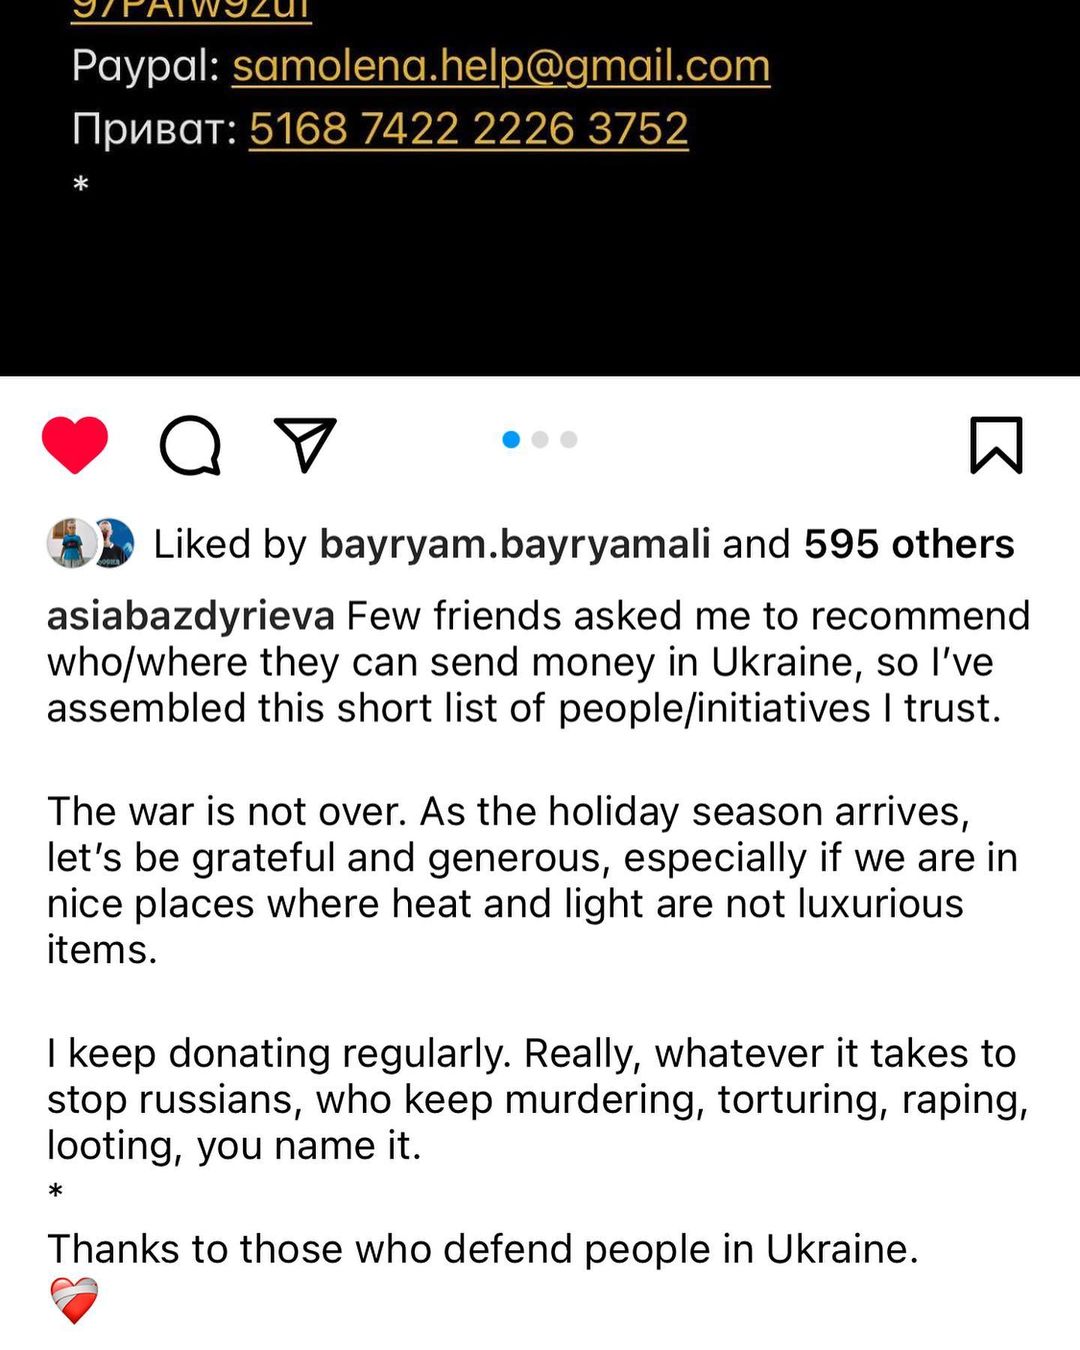
Task: Unlike the post with the red heart
Action: 75,444
